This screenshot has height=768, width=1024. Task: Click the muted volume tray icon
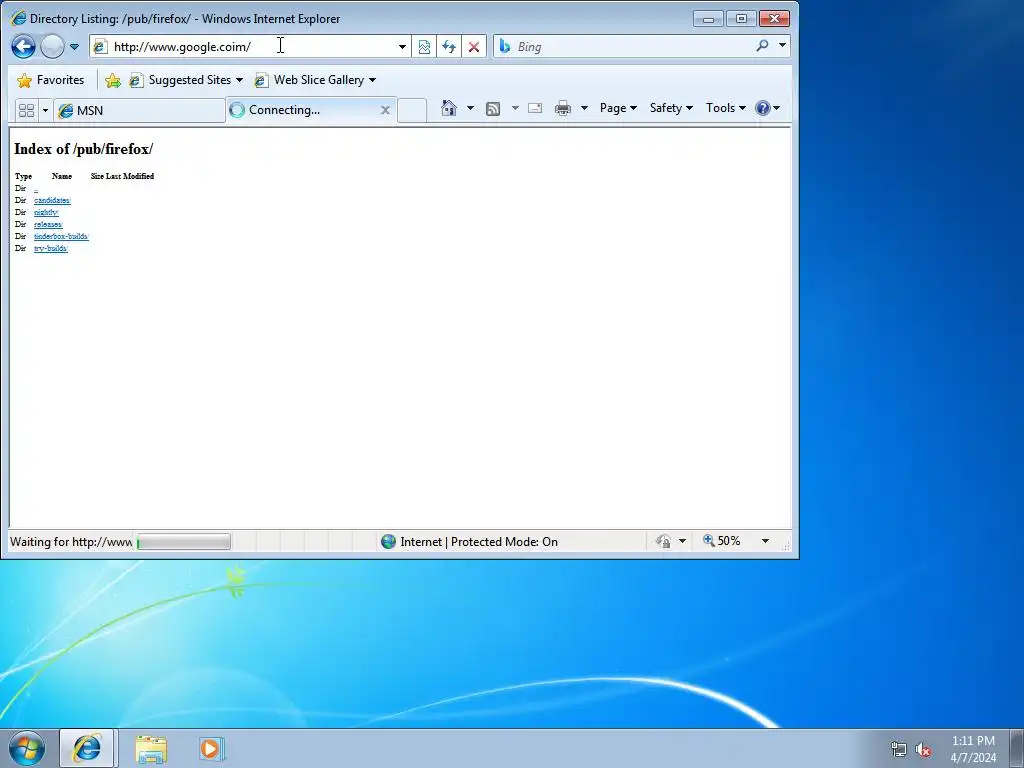(923, 750)
